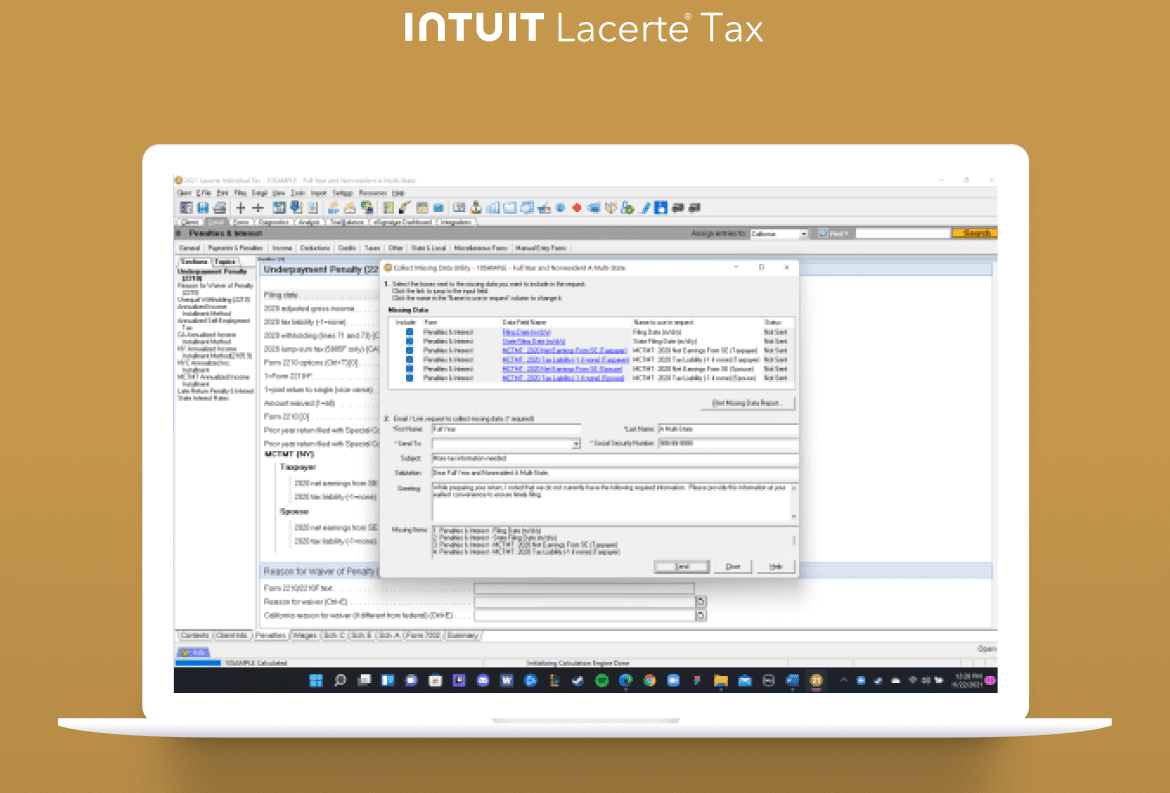Open Microsoft Edge from the taskbar
Viewport: 1170px width, 793px height.
pos(625,680)
